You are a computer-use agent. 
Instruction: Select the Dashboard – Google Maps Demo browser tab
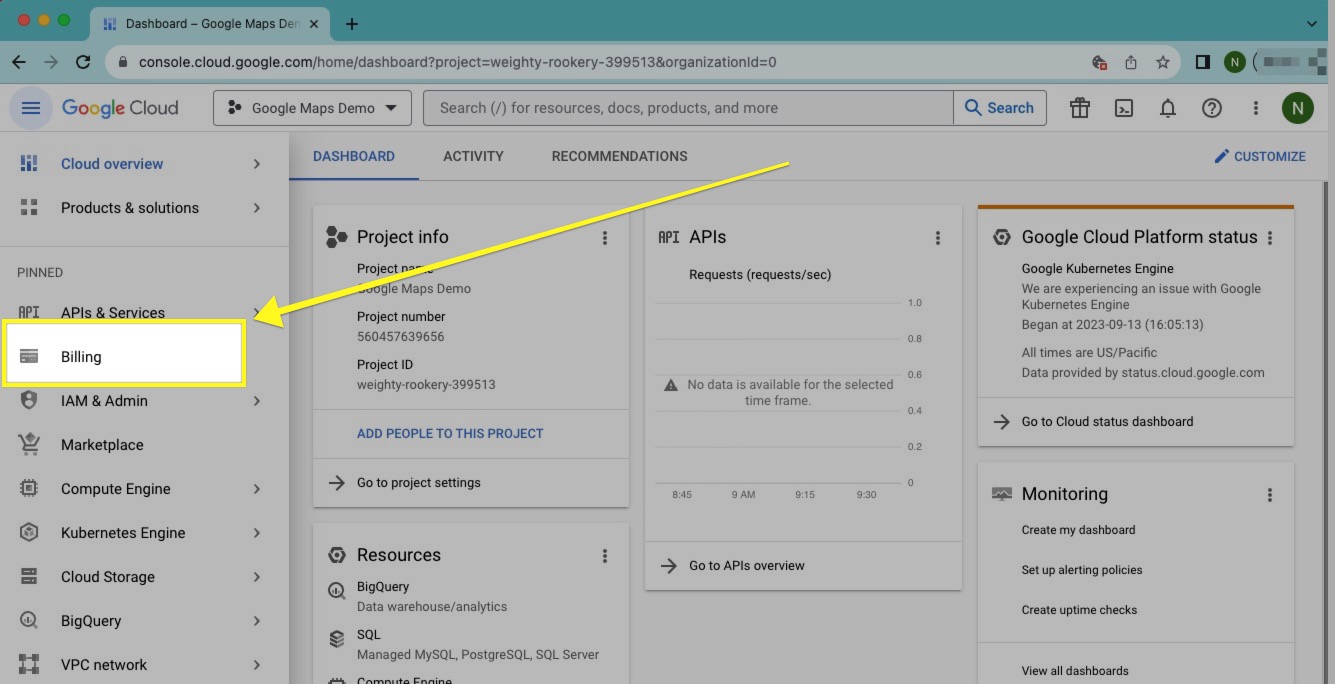[211, 24]
